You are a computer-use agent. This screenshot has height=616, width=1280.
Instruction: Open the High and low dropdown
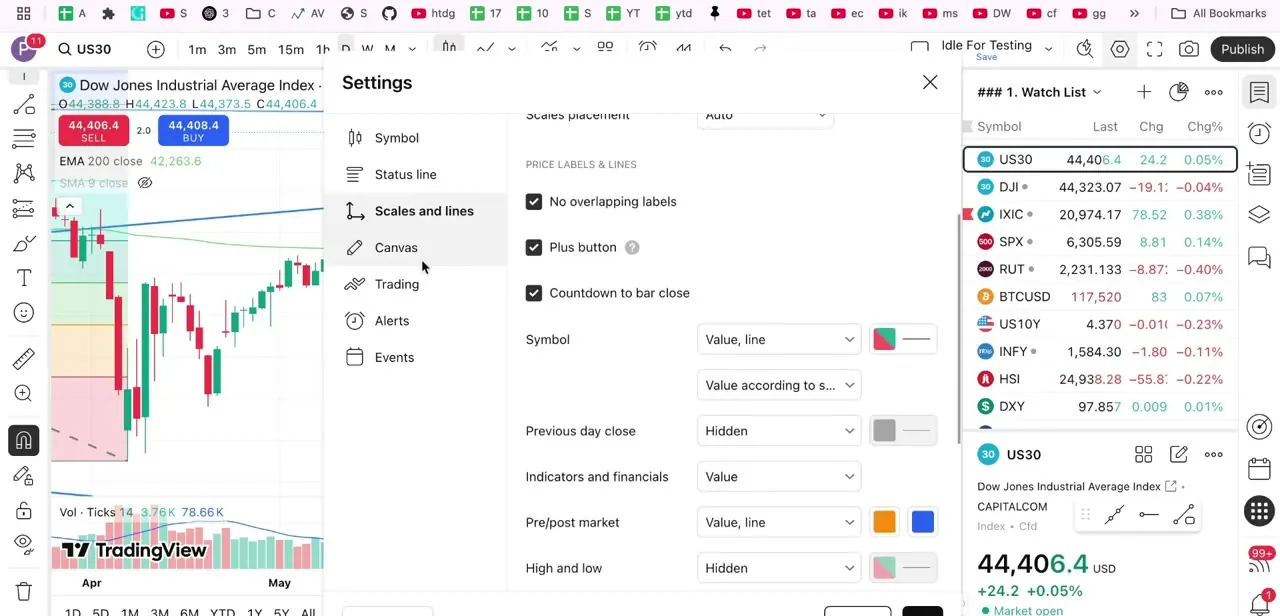coord(779,568)
